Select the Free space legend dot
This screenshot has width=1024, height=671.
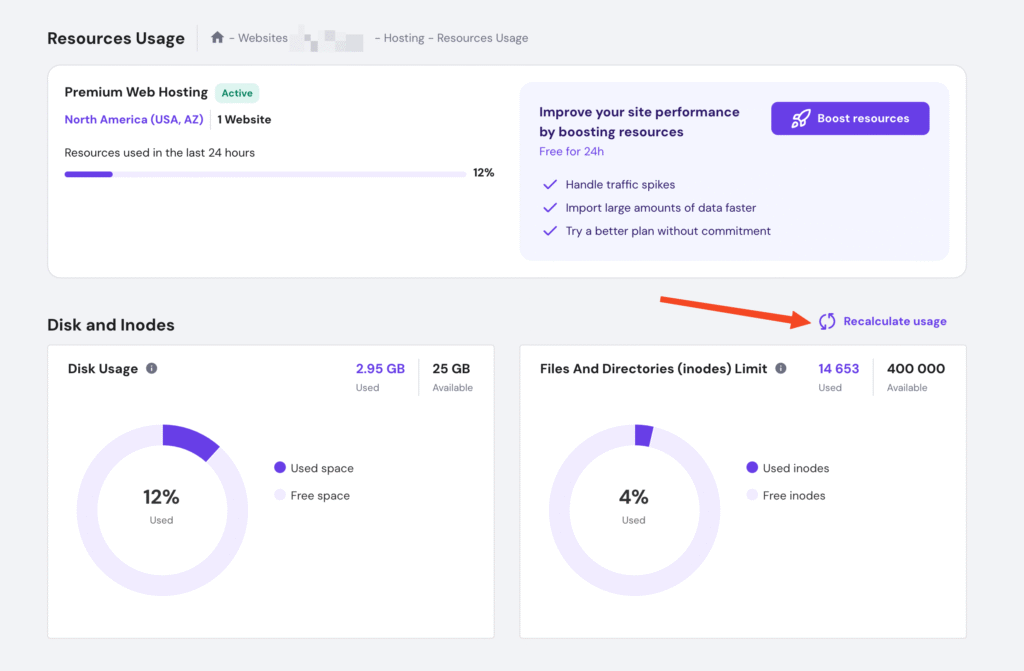point(280,495)
